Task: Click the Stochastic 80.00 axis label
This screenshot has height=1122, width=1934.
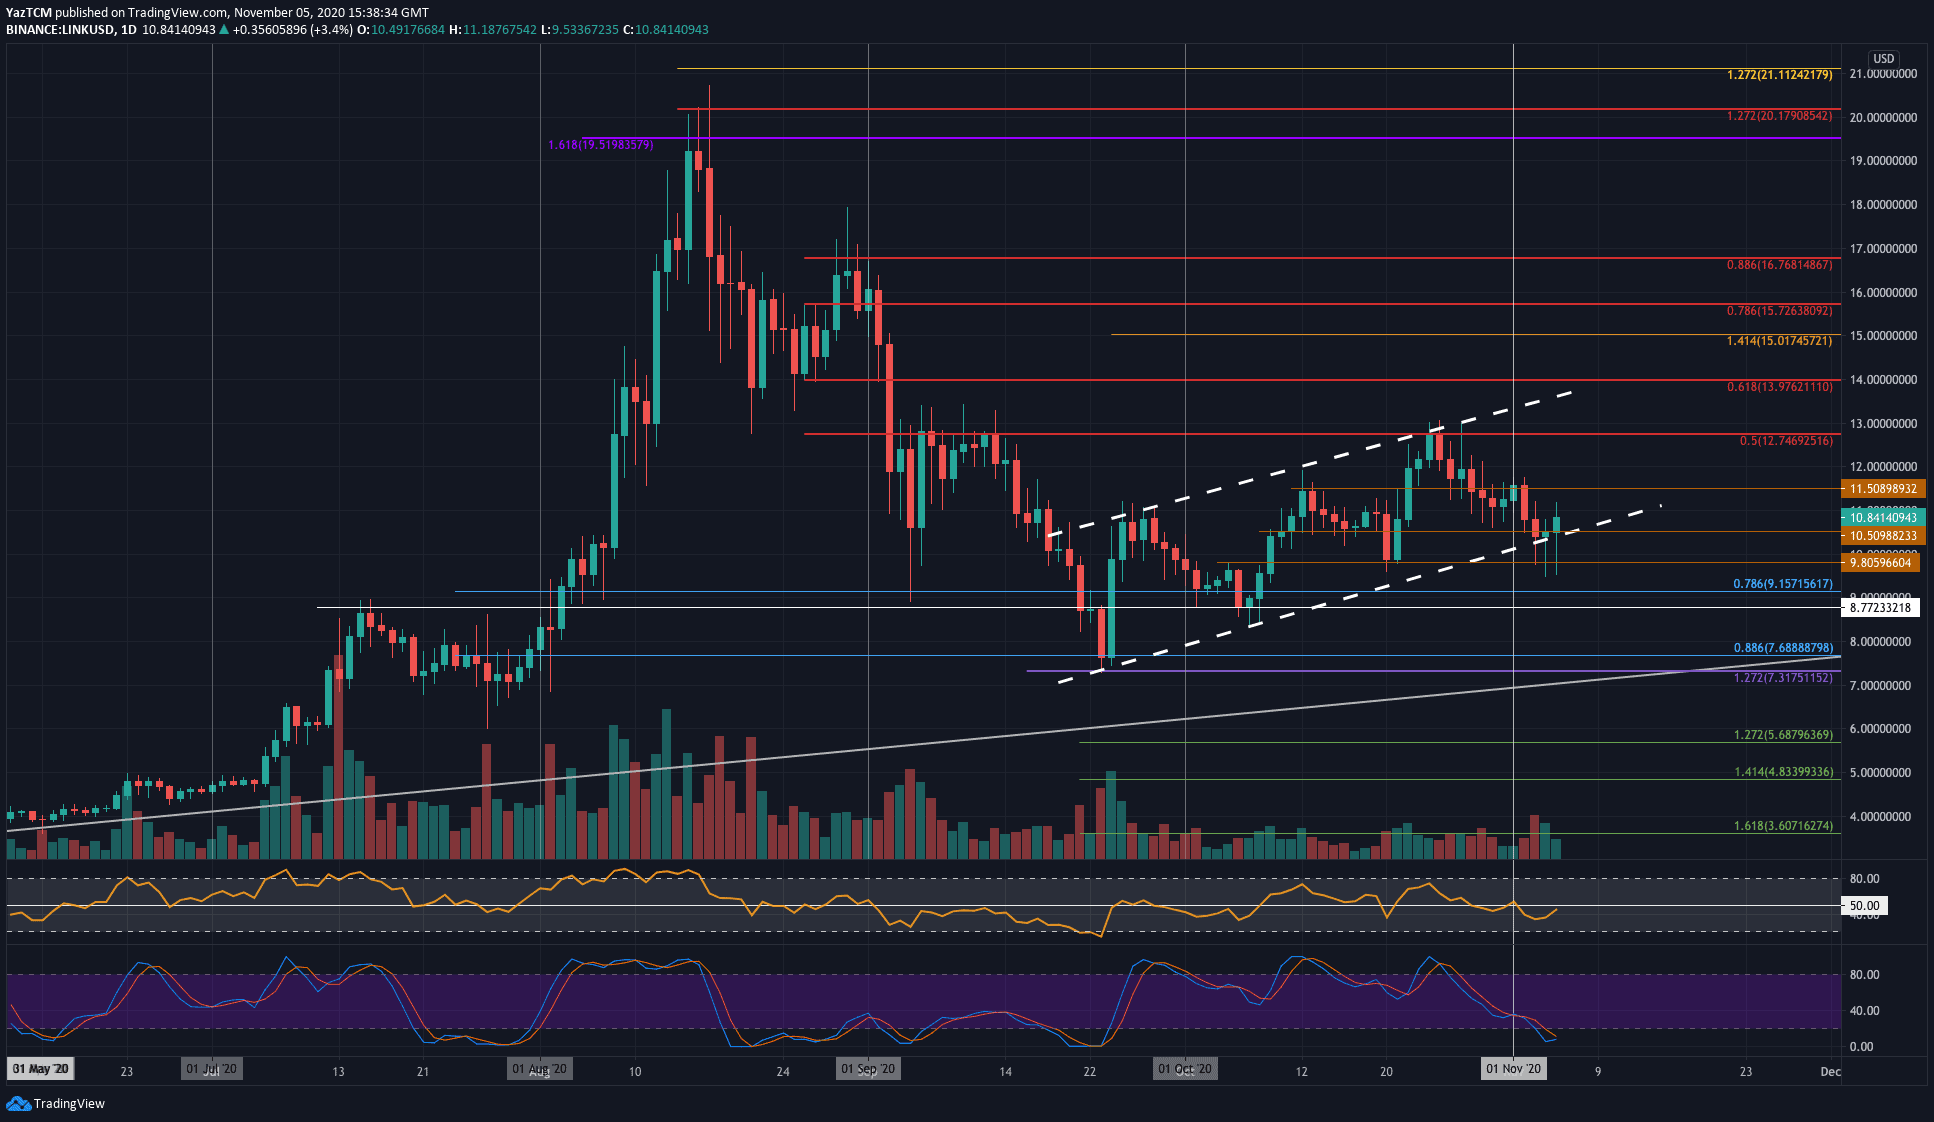Action: [x=1864, y=975]
